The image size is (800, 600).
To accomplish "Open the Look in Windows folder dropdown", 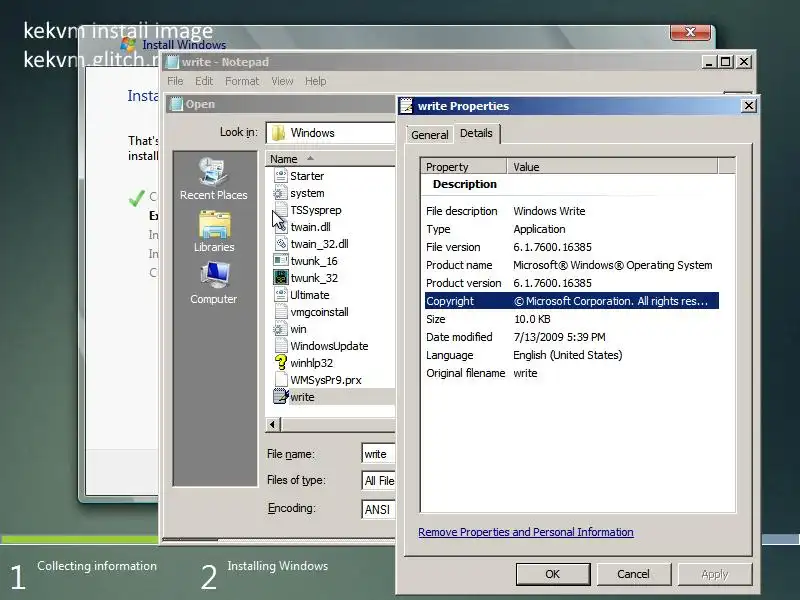I will tap(331, 133).
